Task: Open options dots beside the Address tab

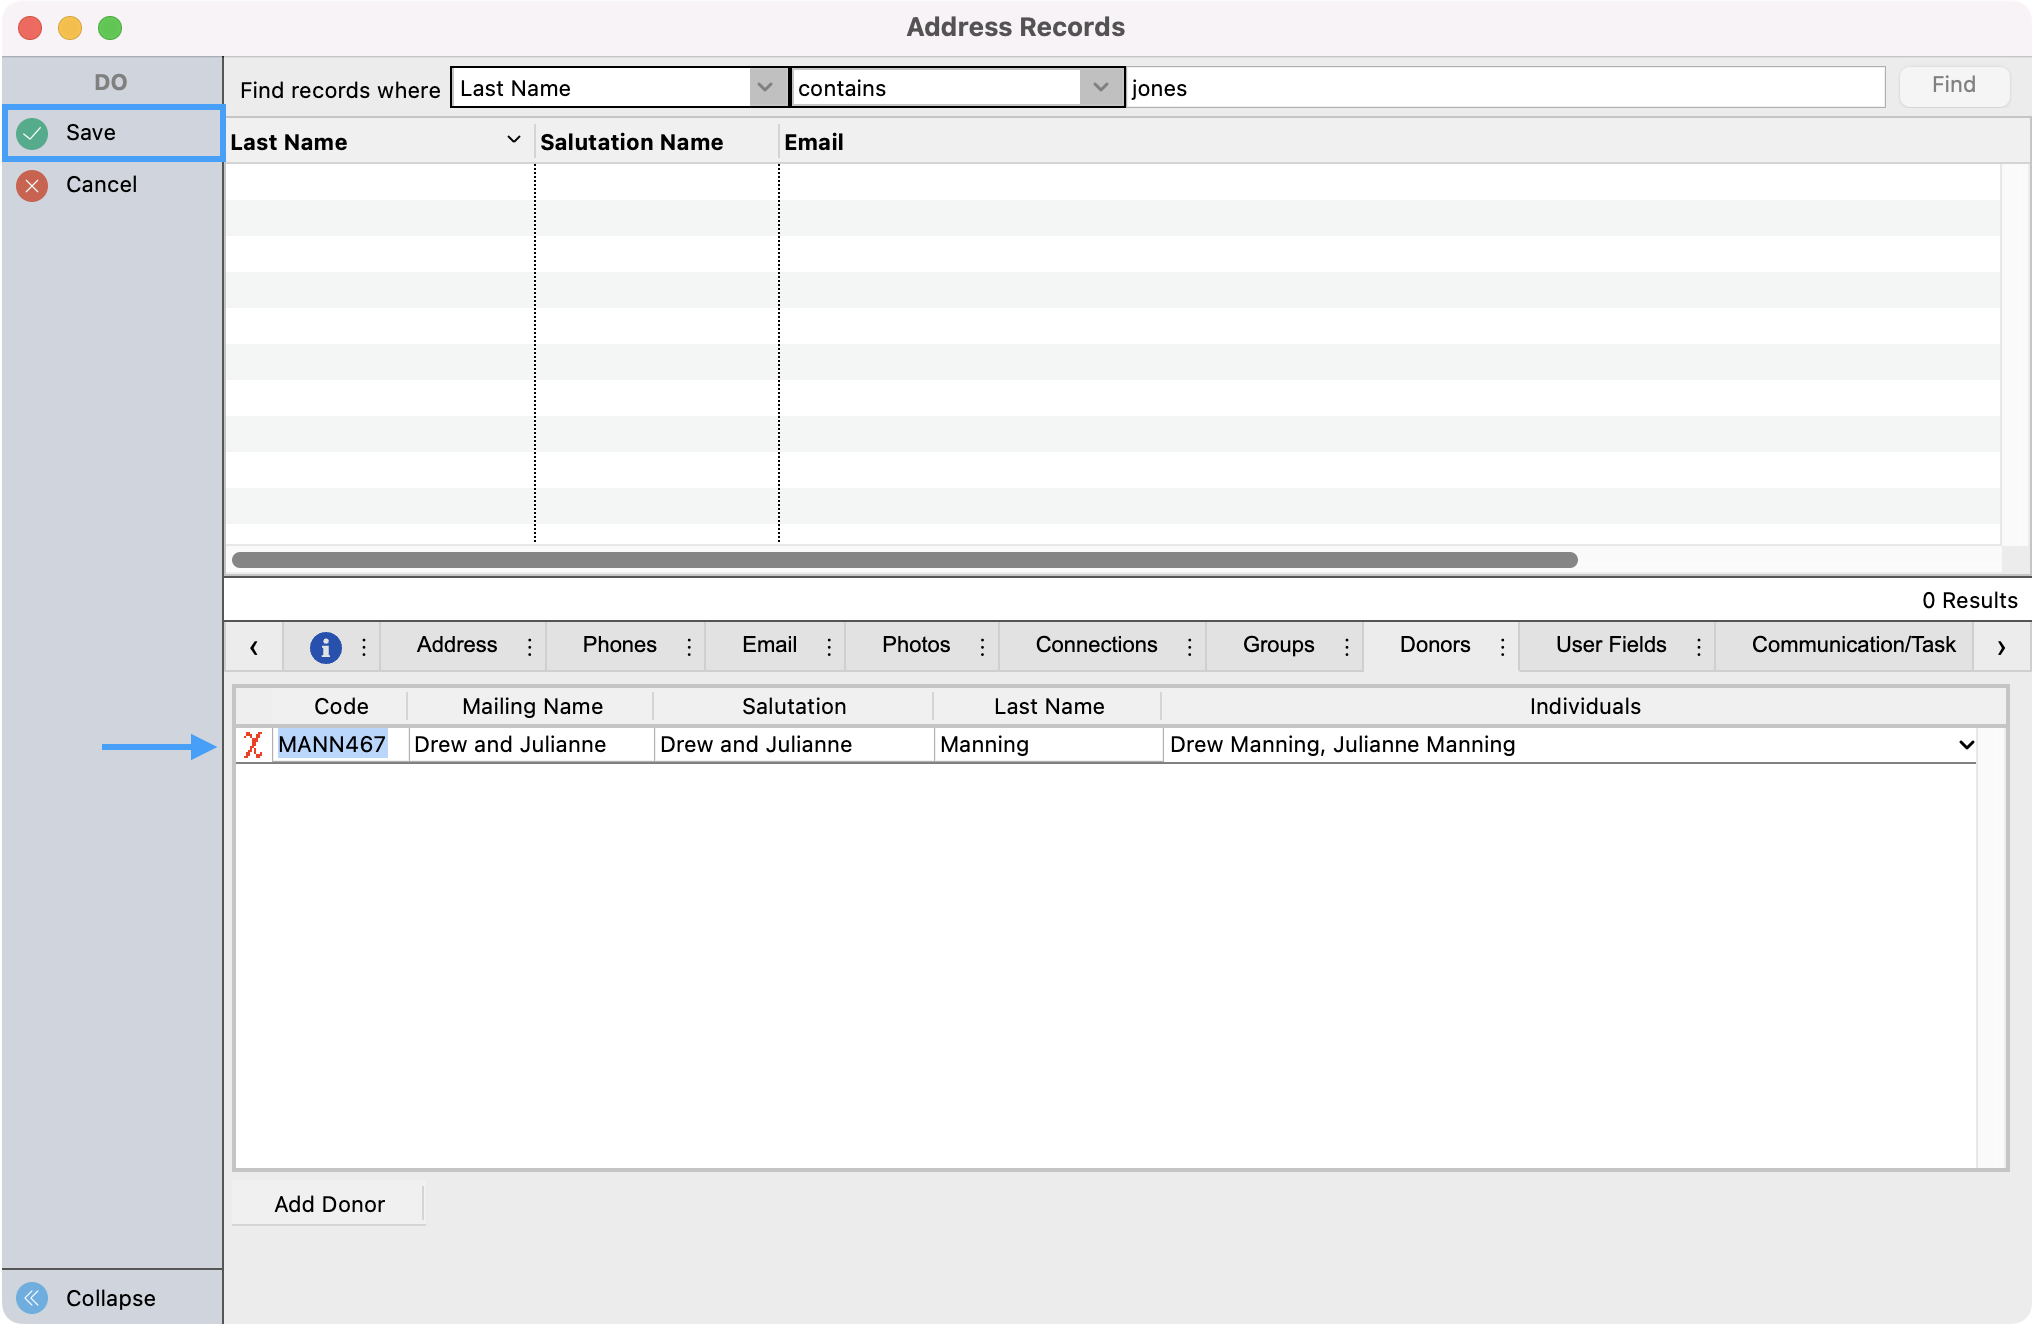Action: pos(530,647)
